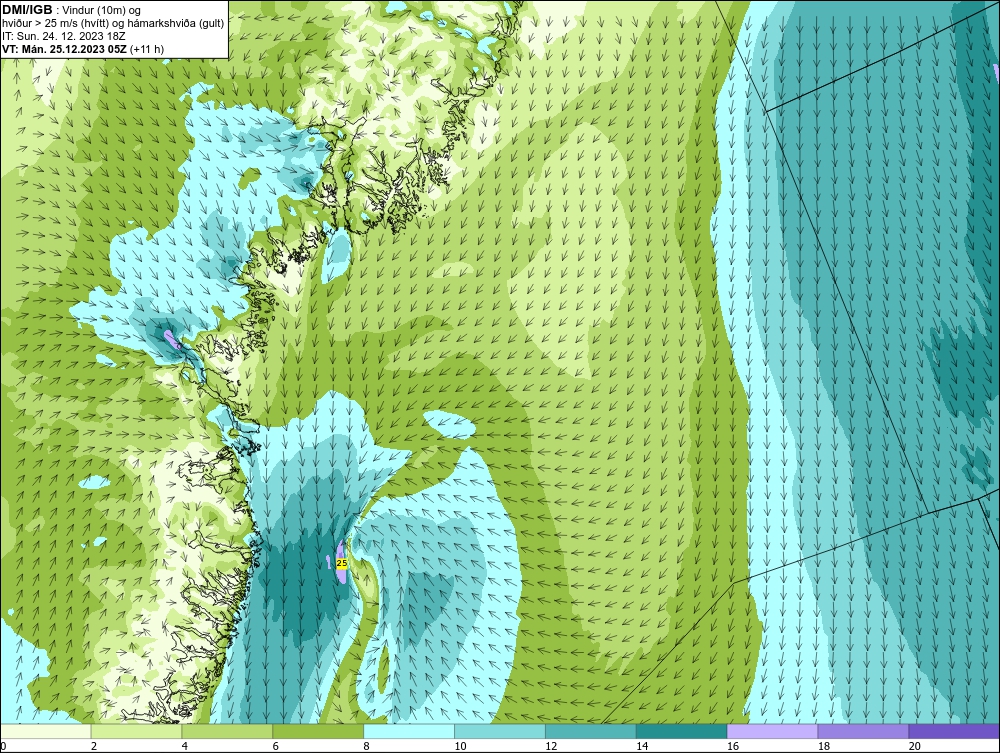Click the 'IT: Sun. 24. 12. 2023 18Z' line

64,36
